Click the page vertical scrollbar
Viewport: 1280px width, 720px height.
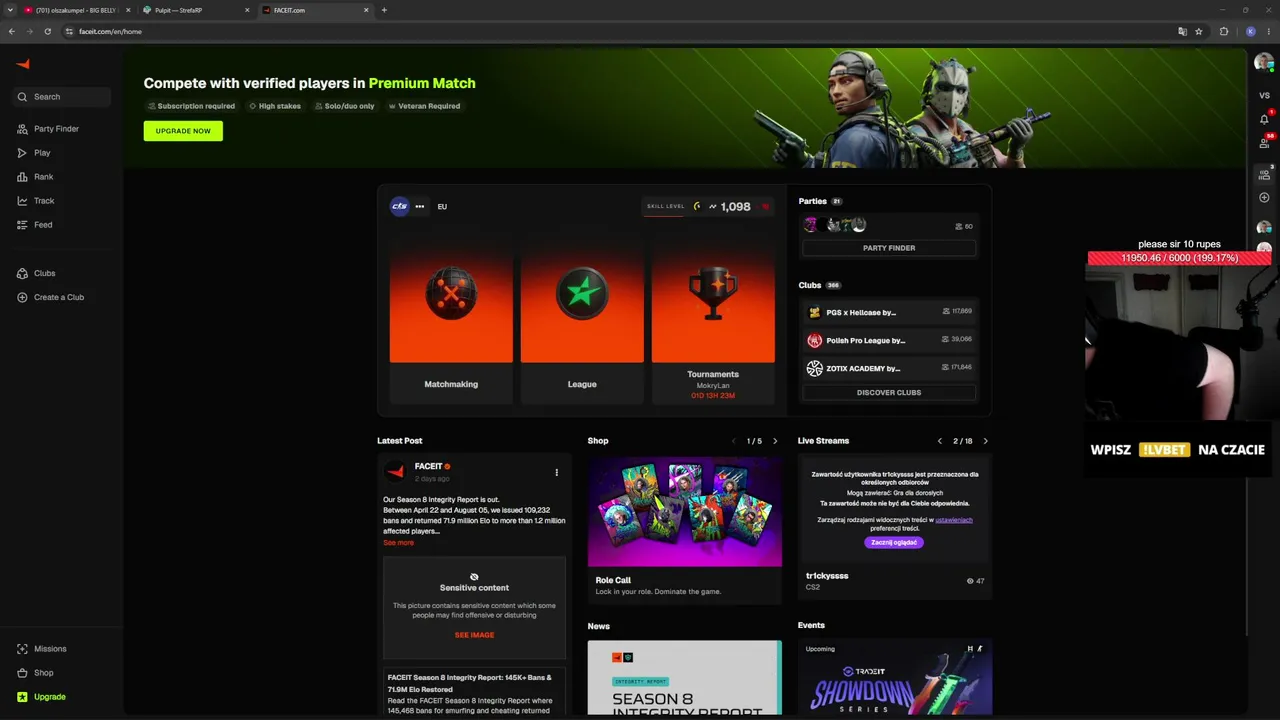[x=1248, y=342]
